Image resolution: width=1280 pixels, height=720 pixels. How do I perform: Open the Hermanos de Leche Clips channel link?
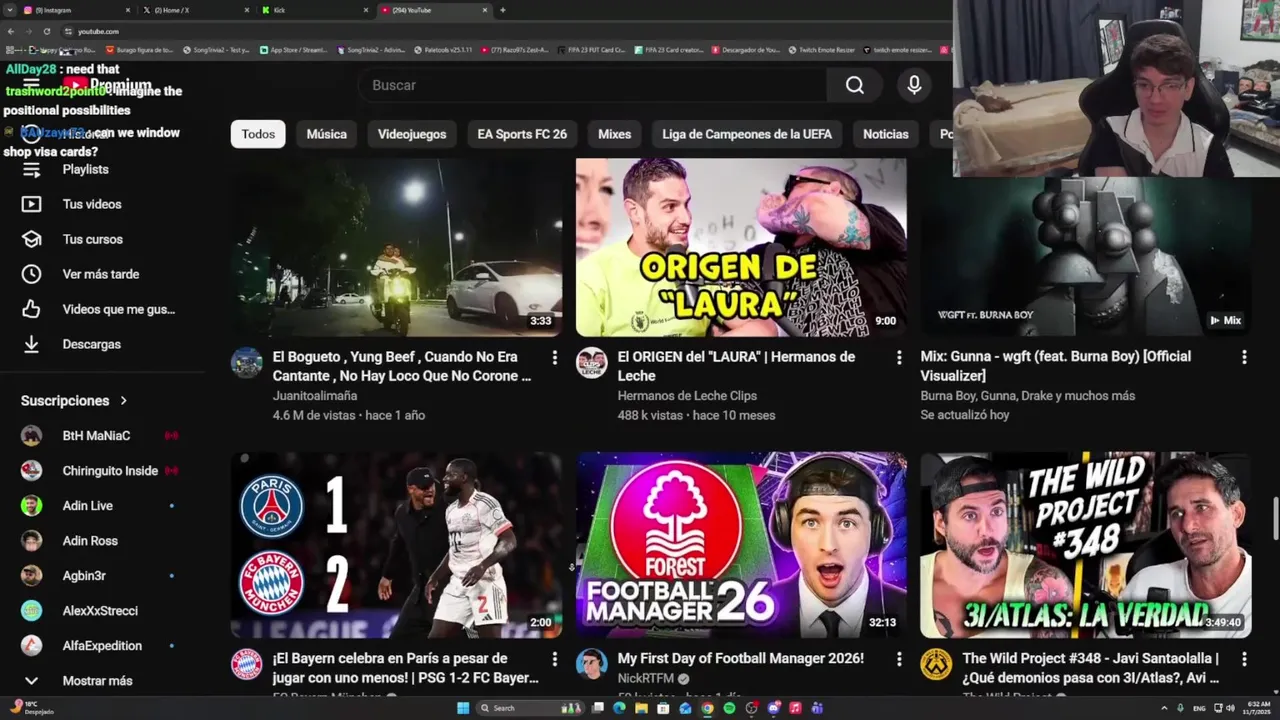tap(687, 396)
